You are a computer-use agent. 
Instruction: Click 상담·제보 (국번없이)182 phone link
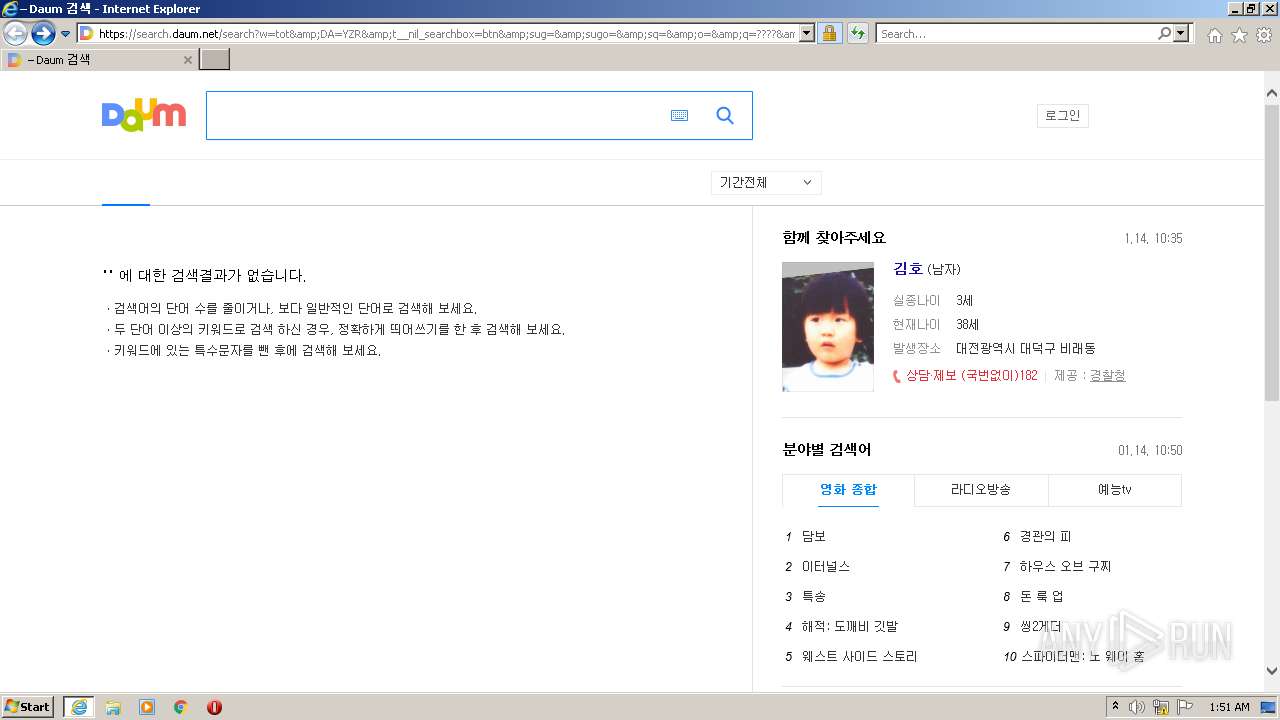pyautogui.click(x=965, y=376)
